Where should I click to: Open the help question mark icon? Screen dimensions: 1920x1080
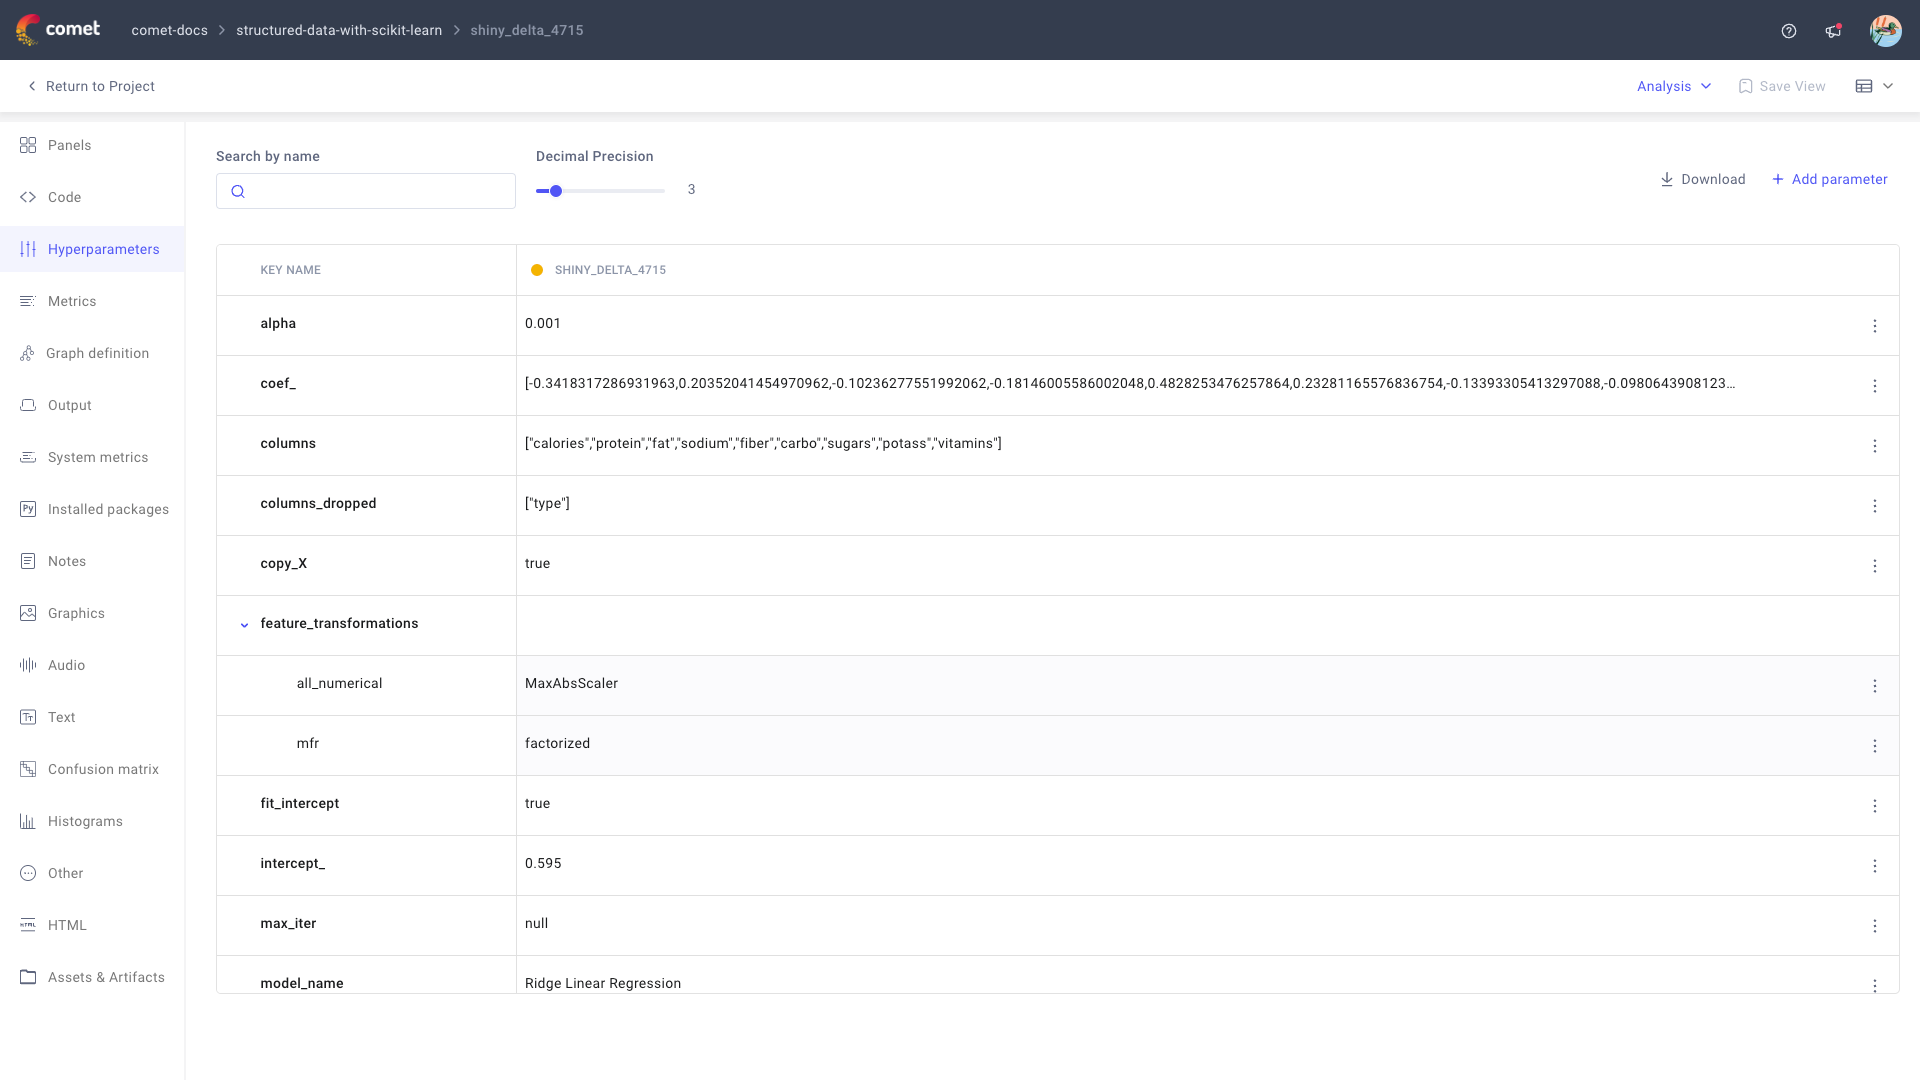click(1789, 31)
